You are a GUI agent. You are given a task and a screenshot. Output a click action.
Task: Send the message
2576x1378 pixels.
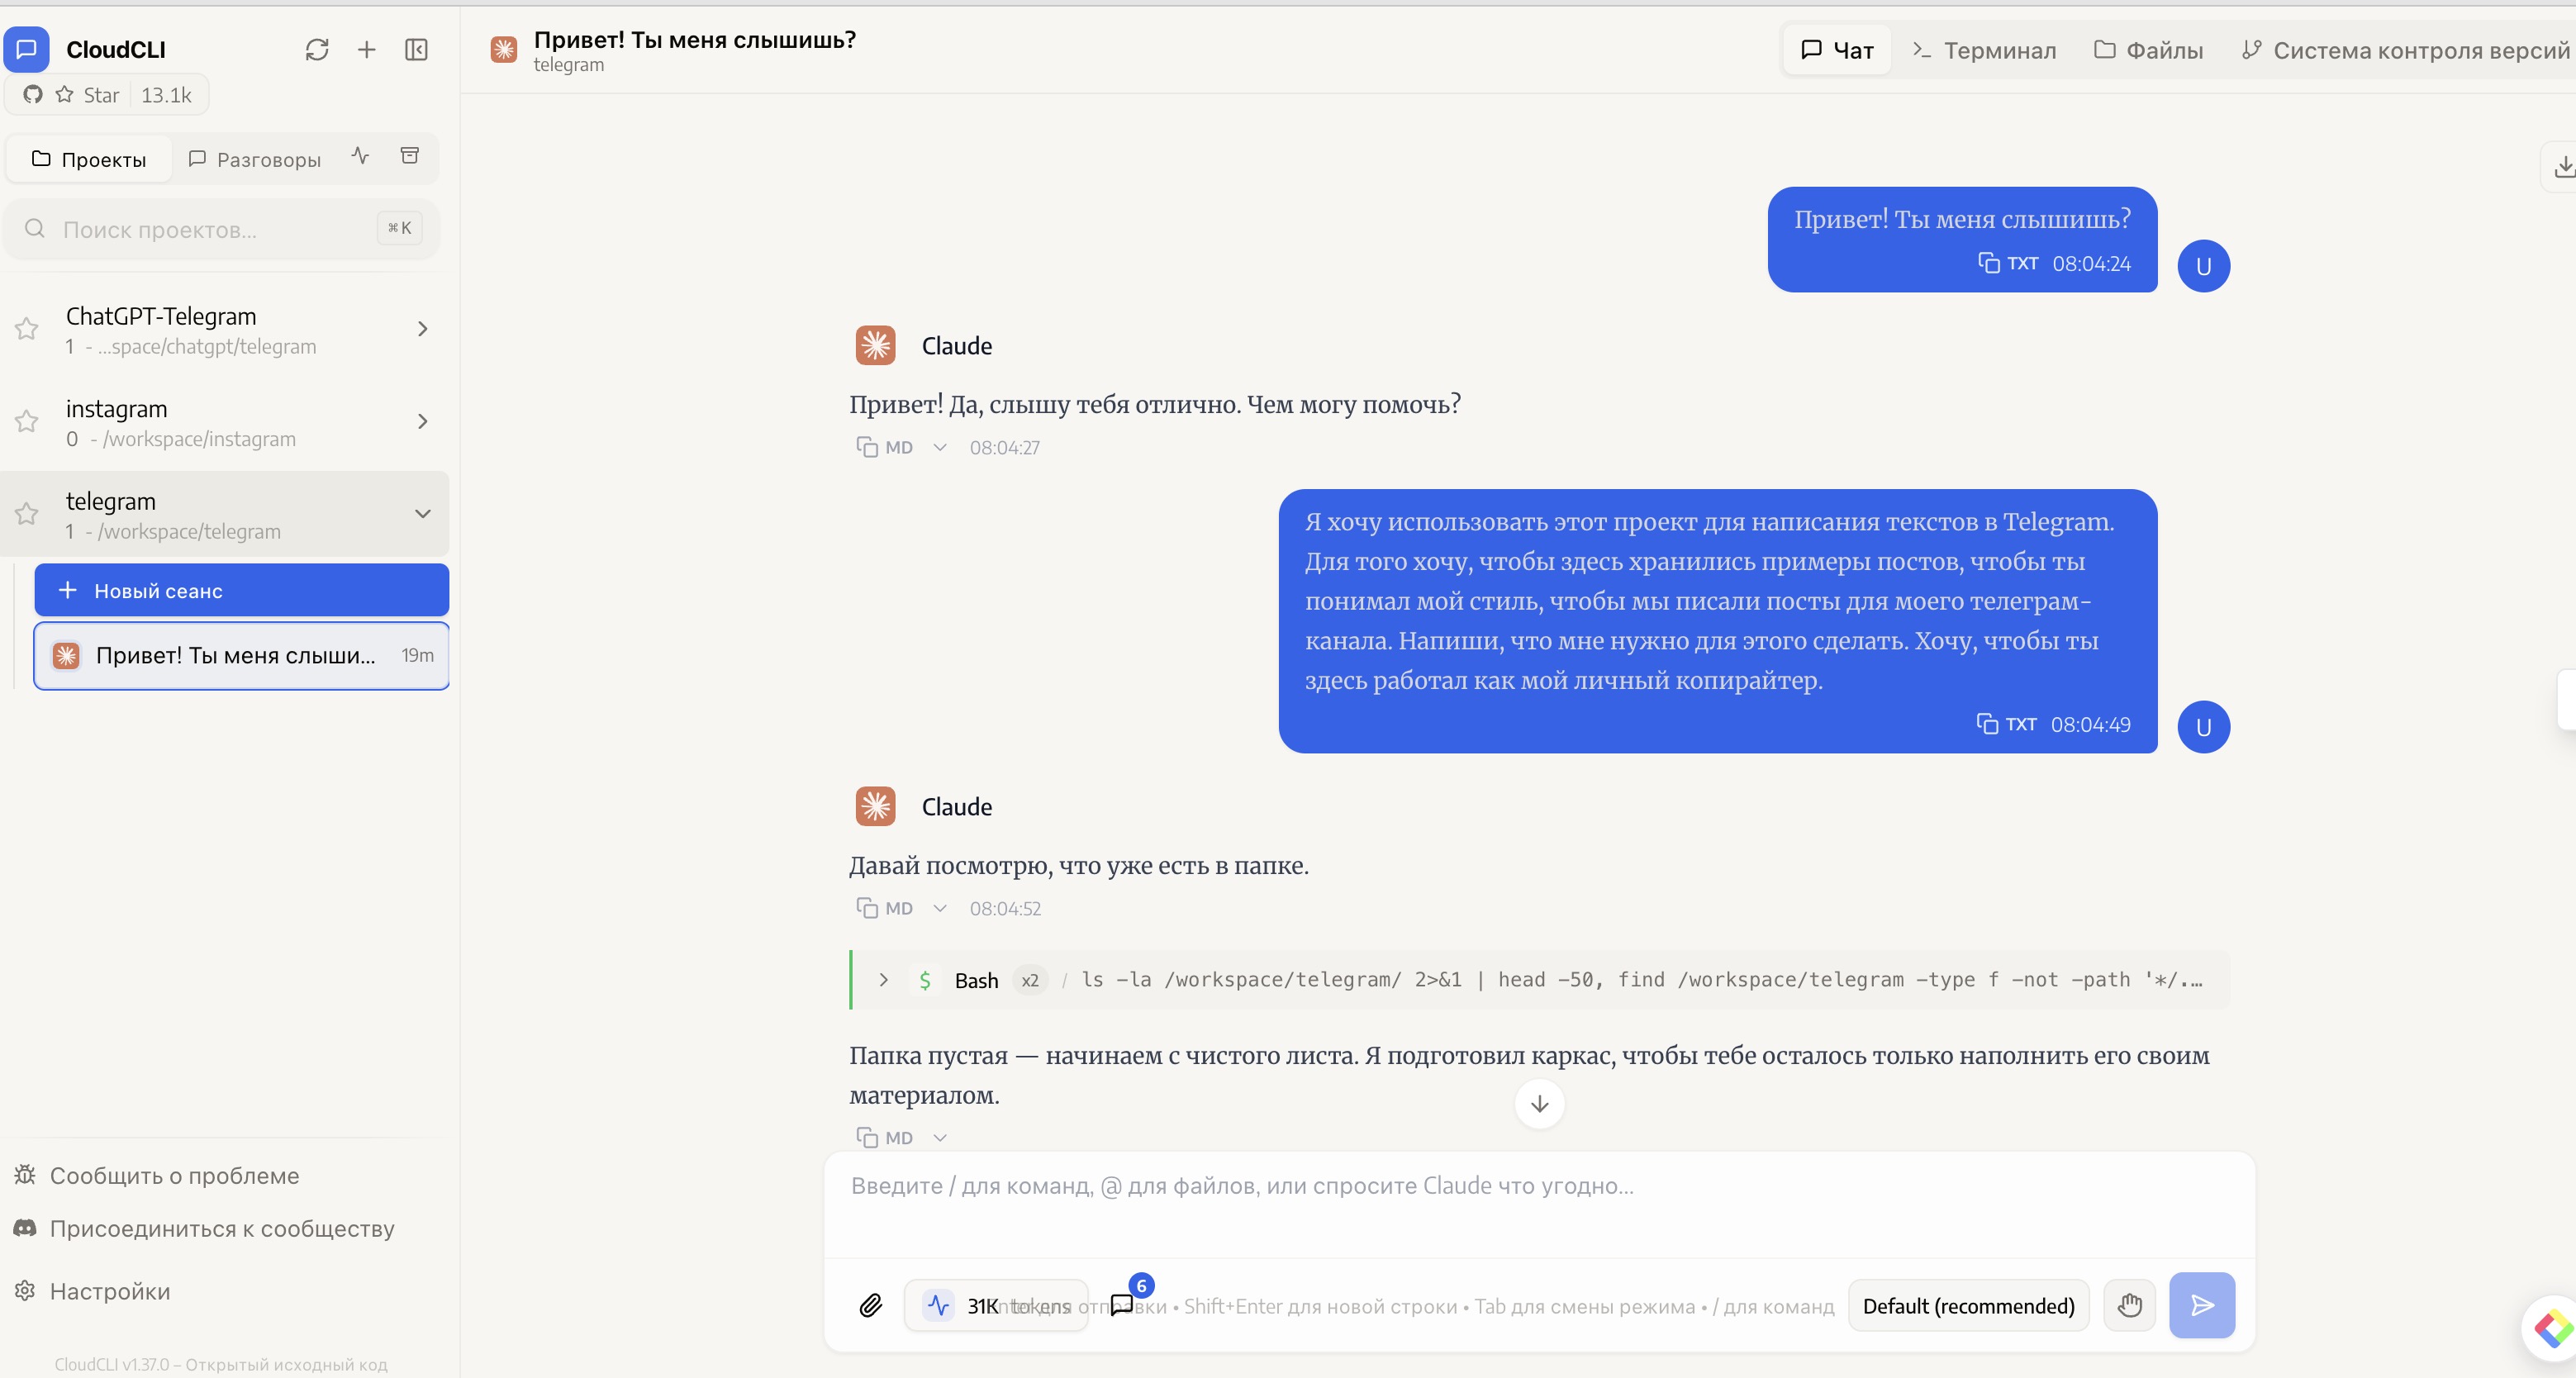2202,1306
